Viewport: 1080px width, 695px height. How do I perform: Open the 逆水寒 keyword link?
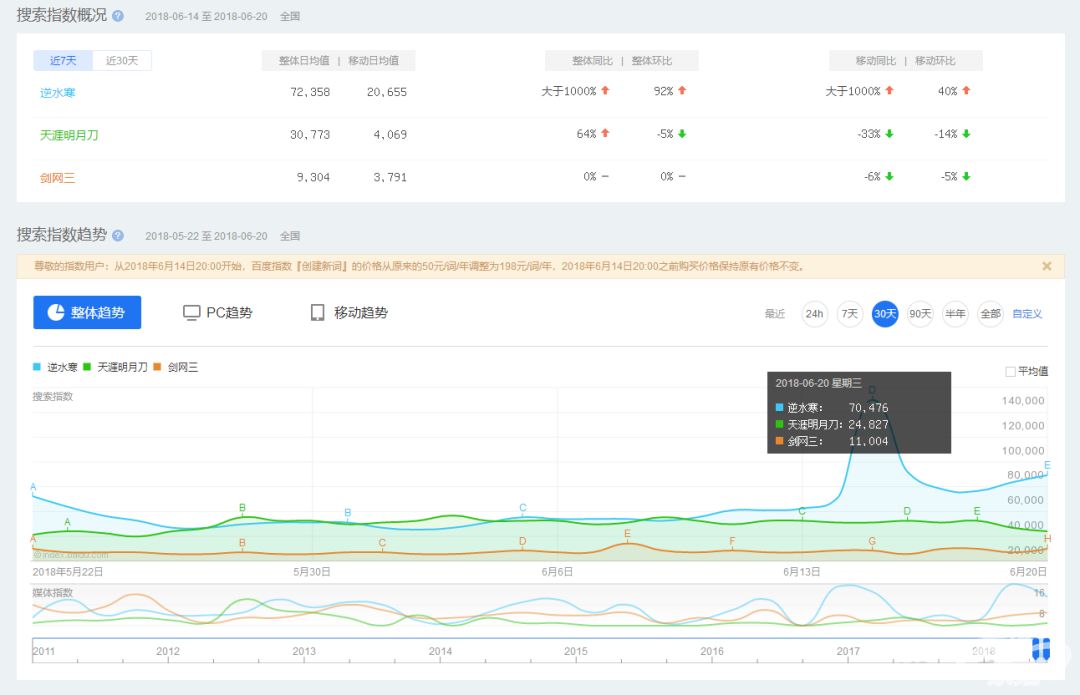(57, 92)
